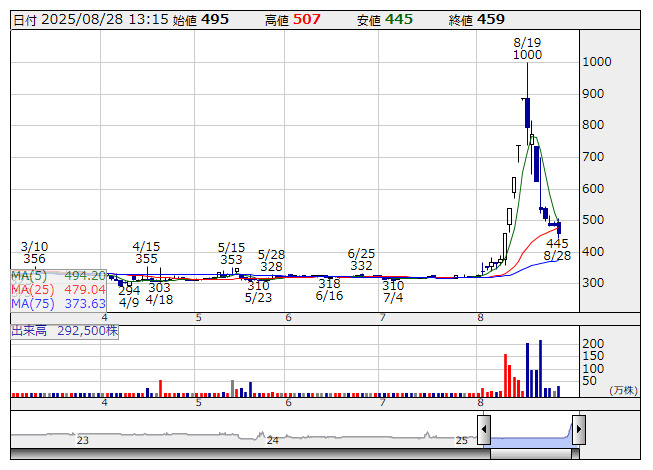Click the left range handle of the navigator
The image size is (653, 470).
point(484,430)
